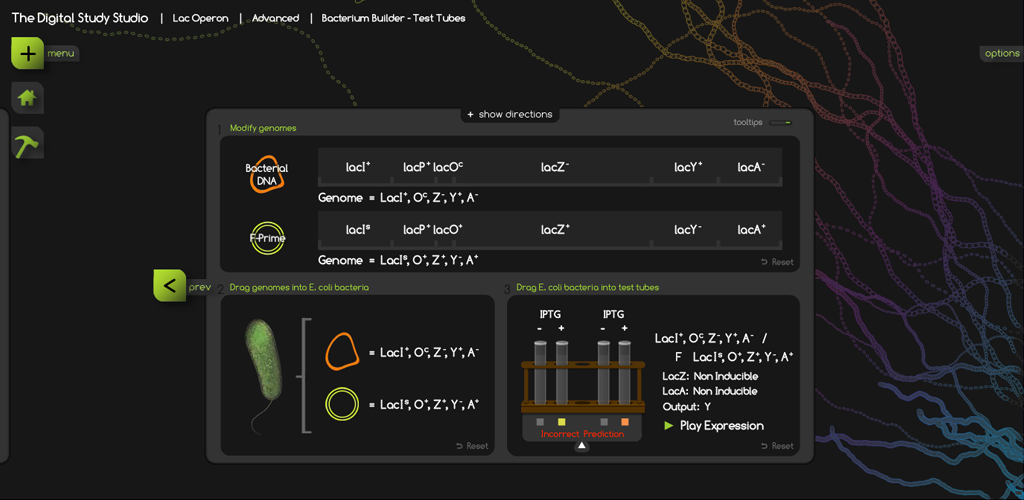Expand arrow below Incorrect Prediction

coord(582,447)
